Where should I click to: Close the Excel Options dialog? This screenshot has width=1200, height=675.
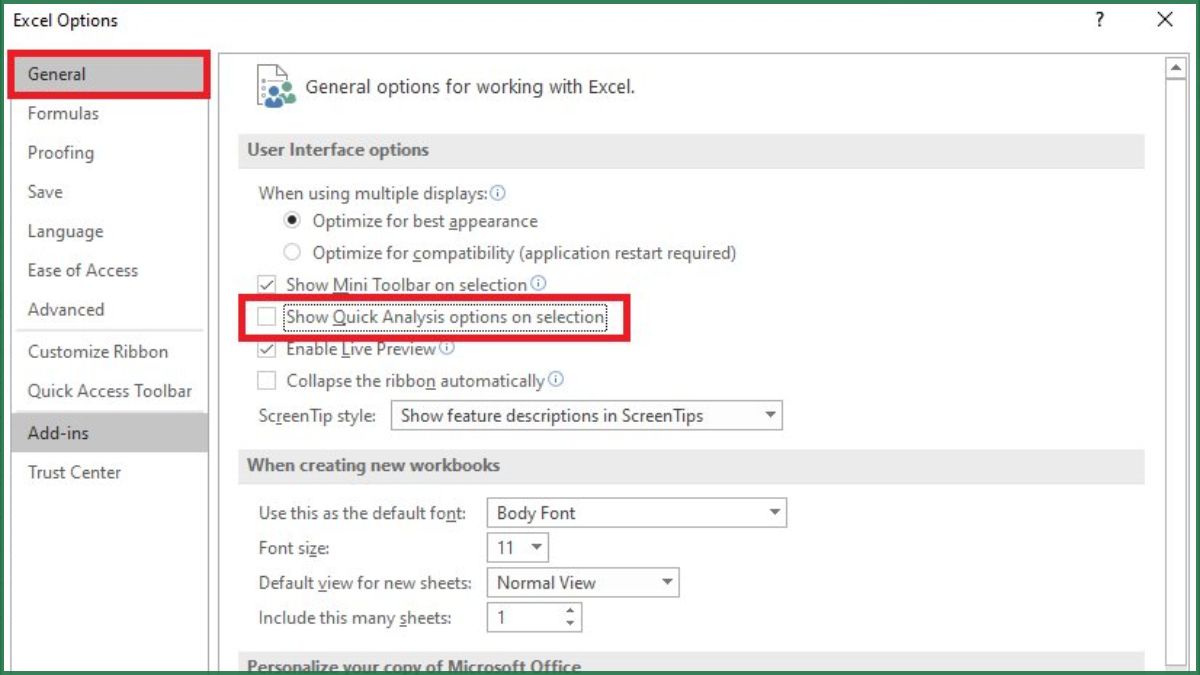(x=1165, y=20)
